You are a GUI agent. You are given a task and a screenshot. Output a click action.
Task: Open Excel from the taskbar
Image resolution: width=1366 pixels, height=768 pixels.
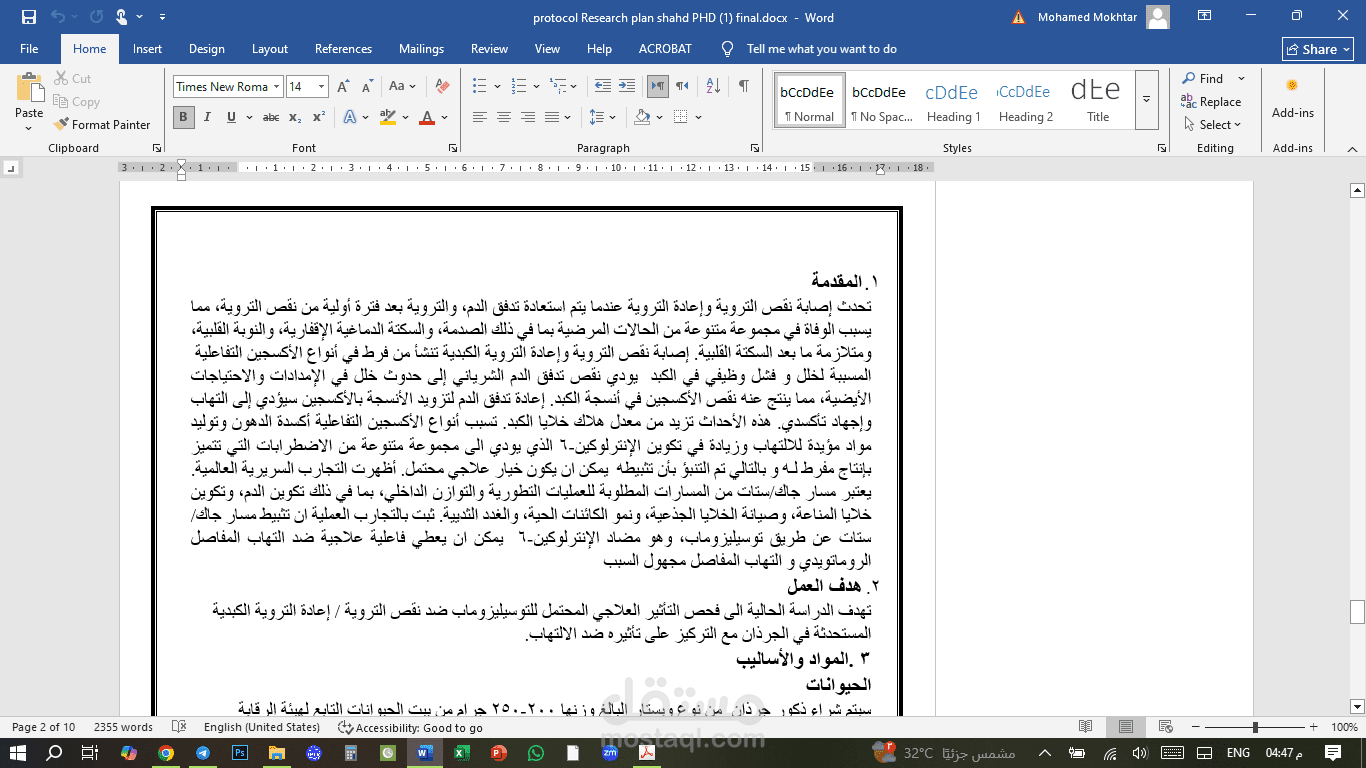(x=462, y=752)
